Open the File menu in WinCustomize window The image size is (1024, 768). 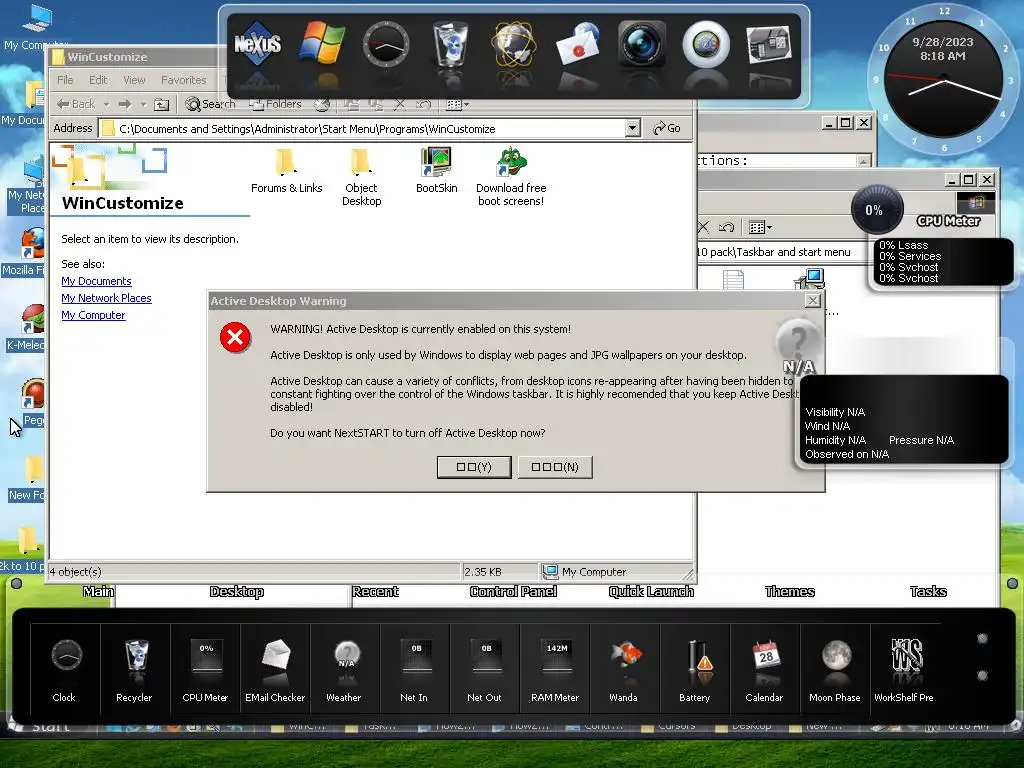pyautogui.click(x=65, y=80)
